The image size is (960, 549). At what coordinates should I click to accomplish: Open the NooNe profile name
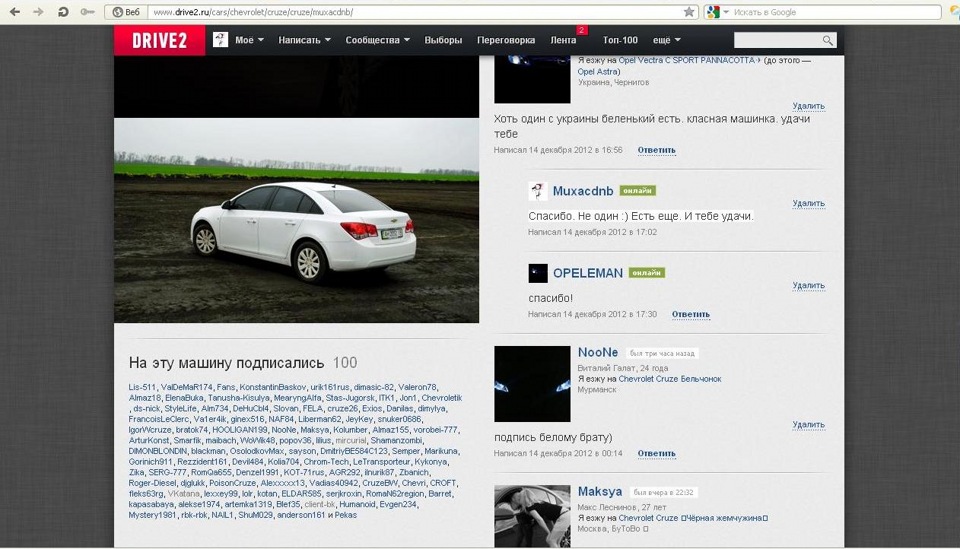[x=598, y=353]
